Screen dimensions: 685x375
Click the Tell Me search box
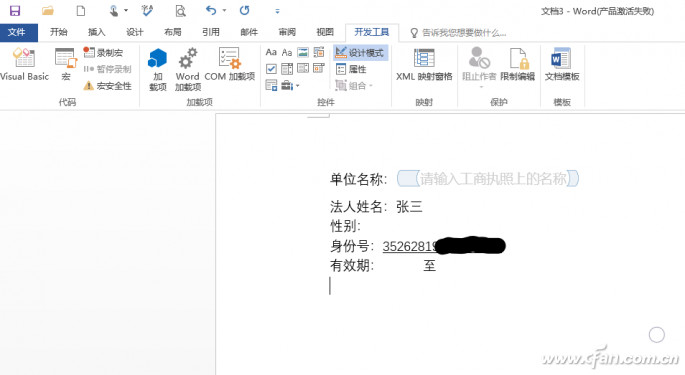point(459,33)
